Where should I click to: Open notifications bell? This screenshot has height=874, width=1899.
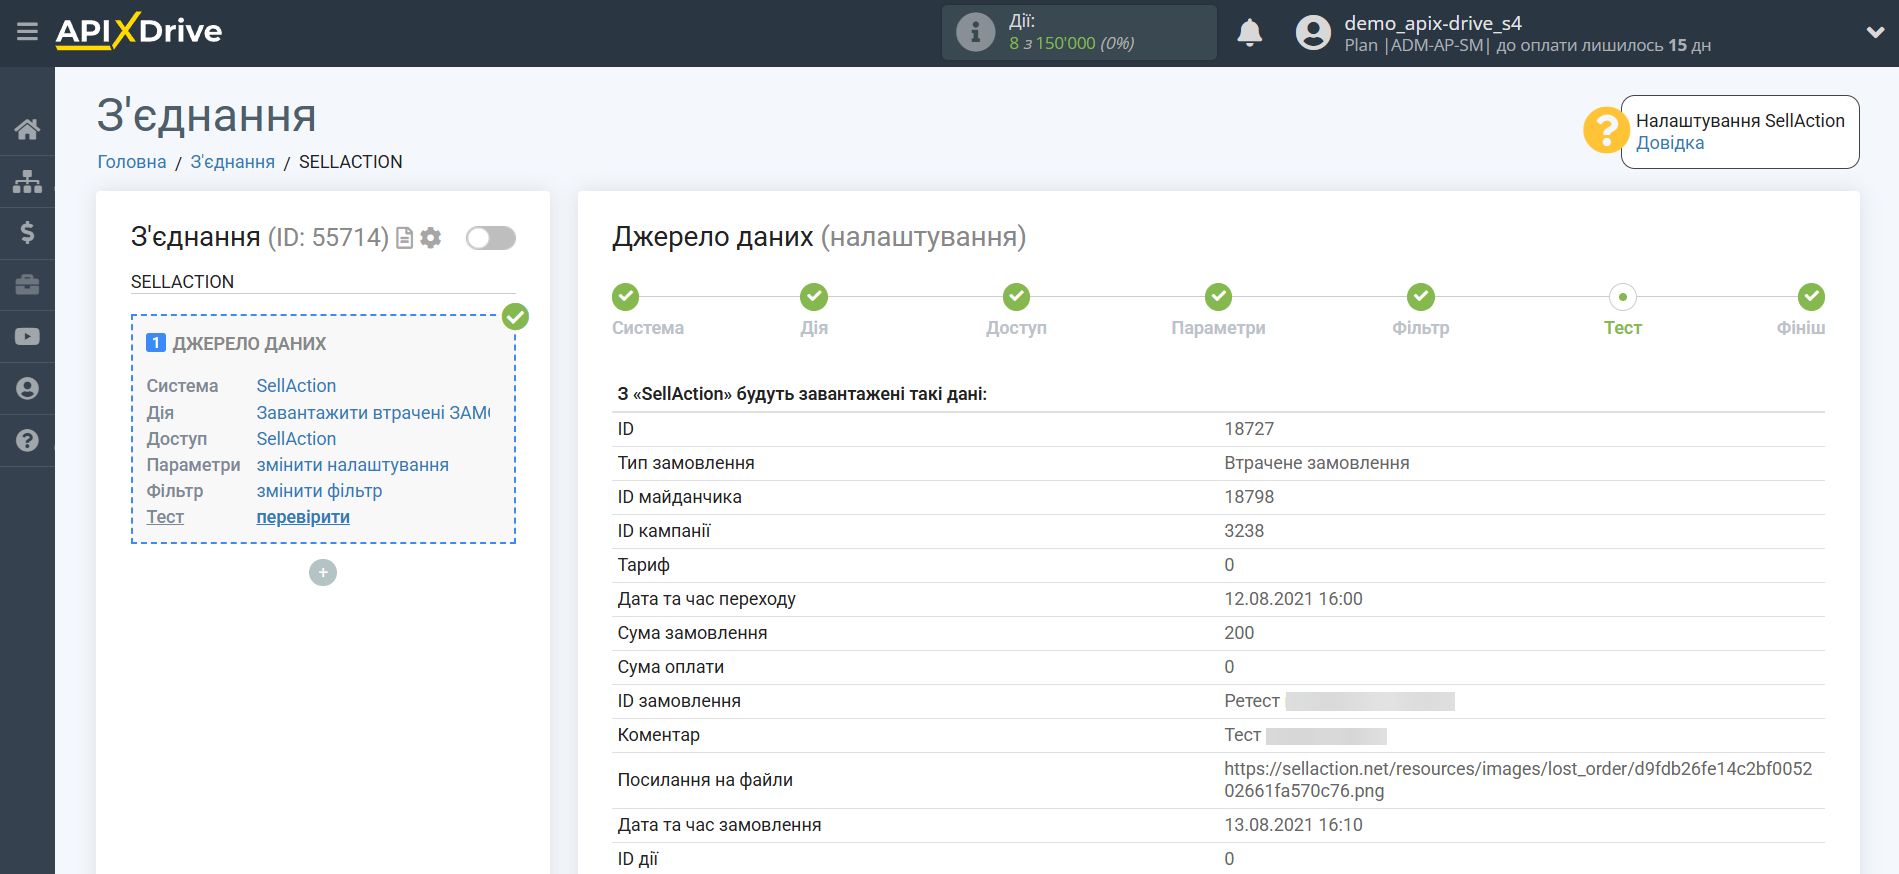(1249, 32)
